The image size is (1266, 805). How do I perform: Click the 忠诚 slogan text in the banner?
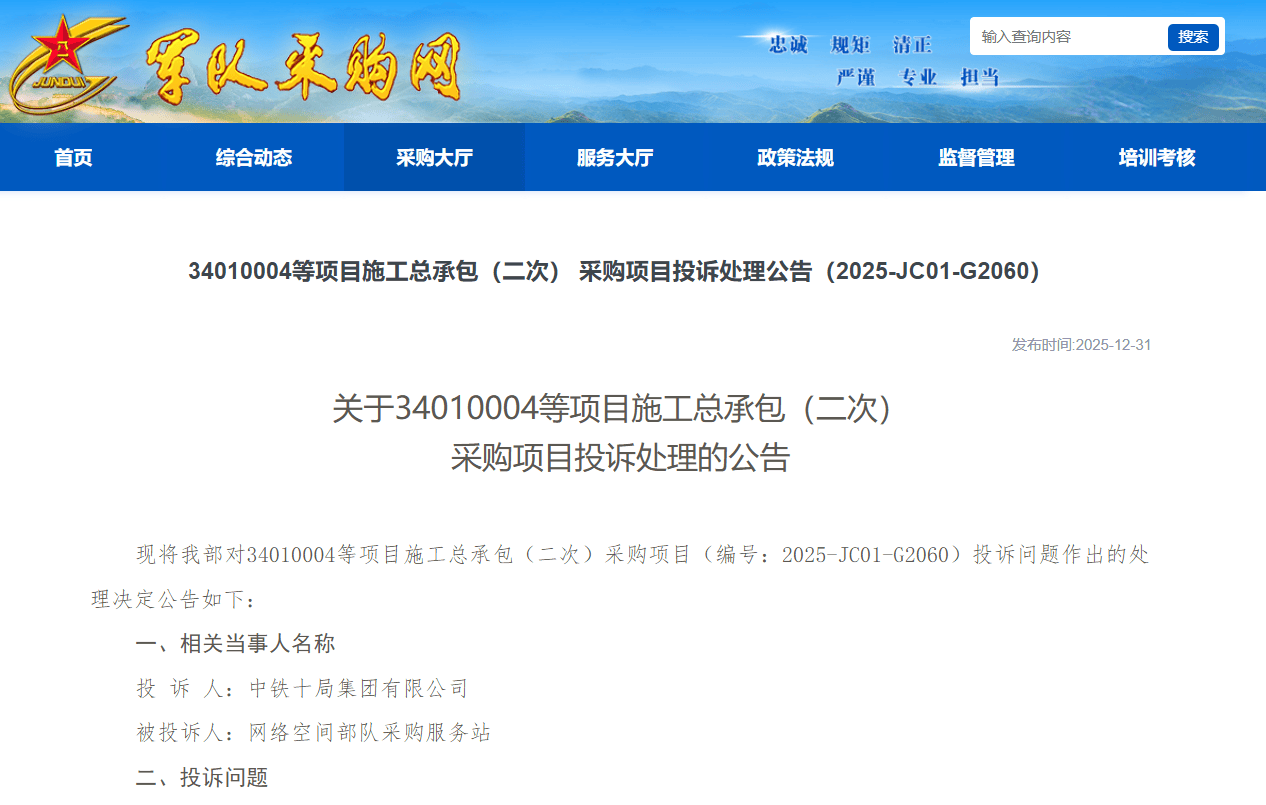(788, 45)
